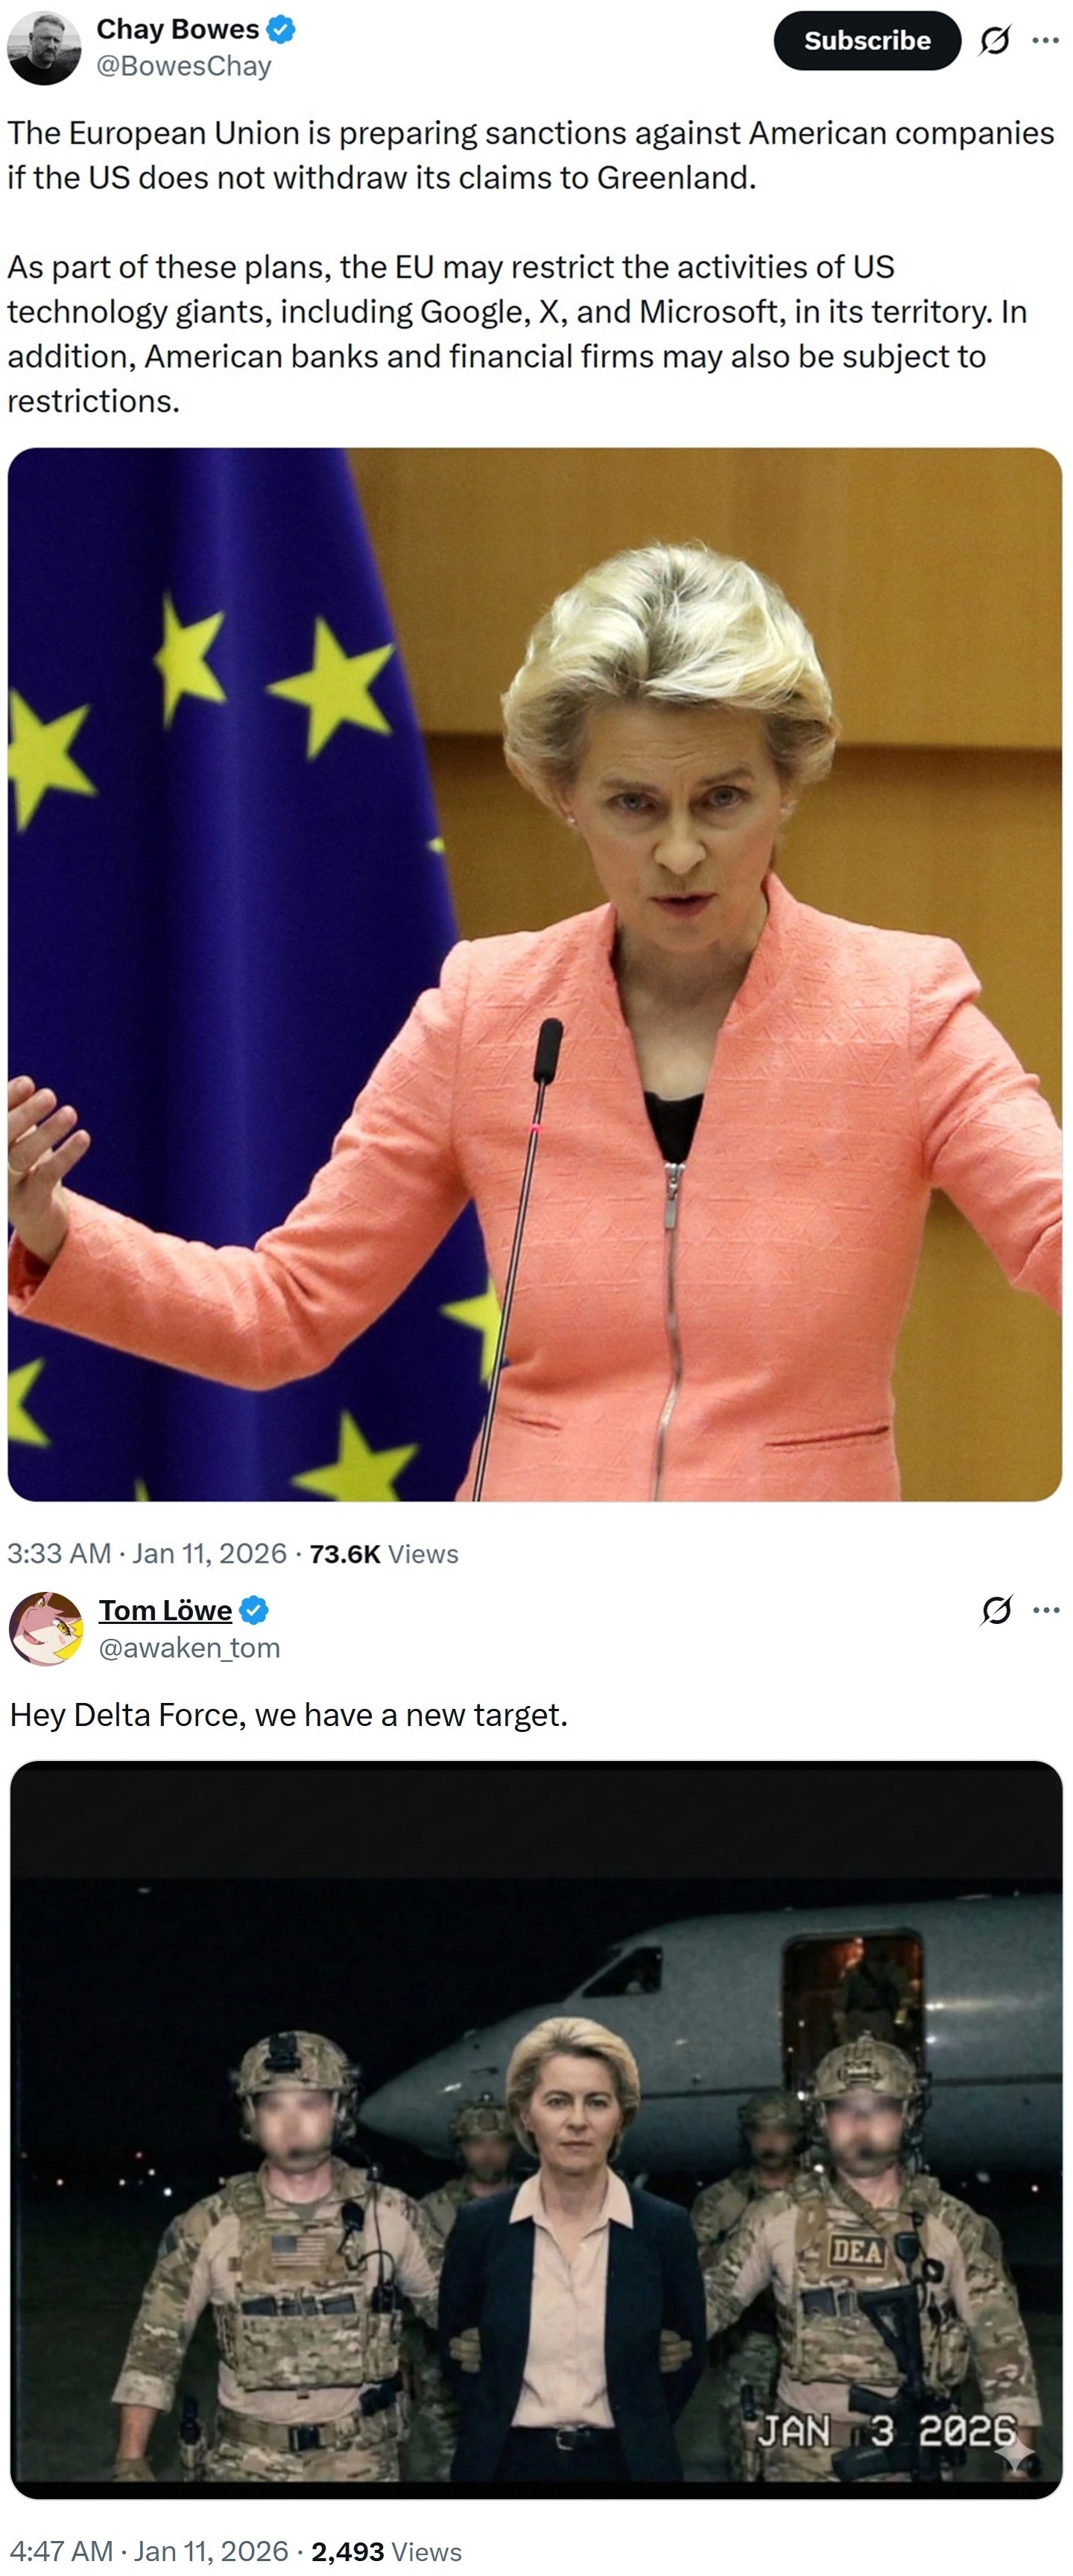Image resolution: width=1073 pixels, height=2576 pixels.
Task: Open the soldiers and jet image
Action: [536, 2129]
